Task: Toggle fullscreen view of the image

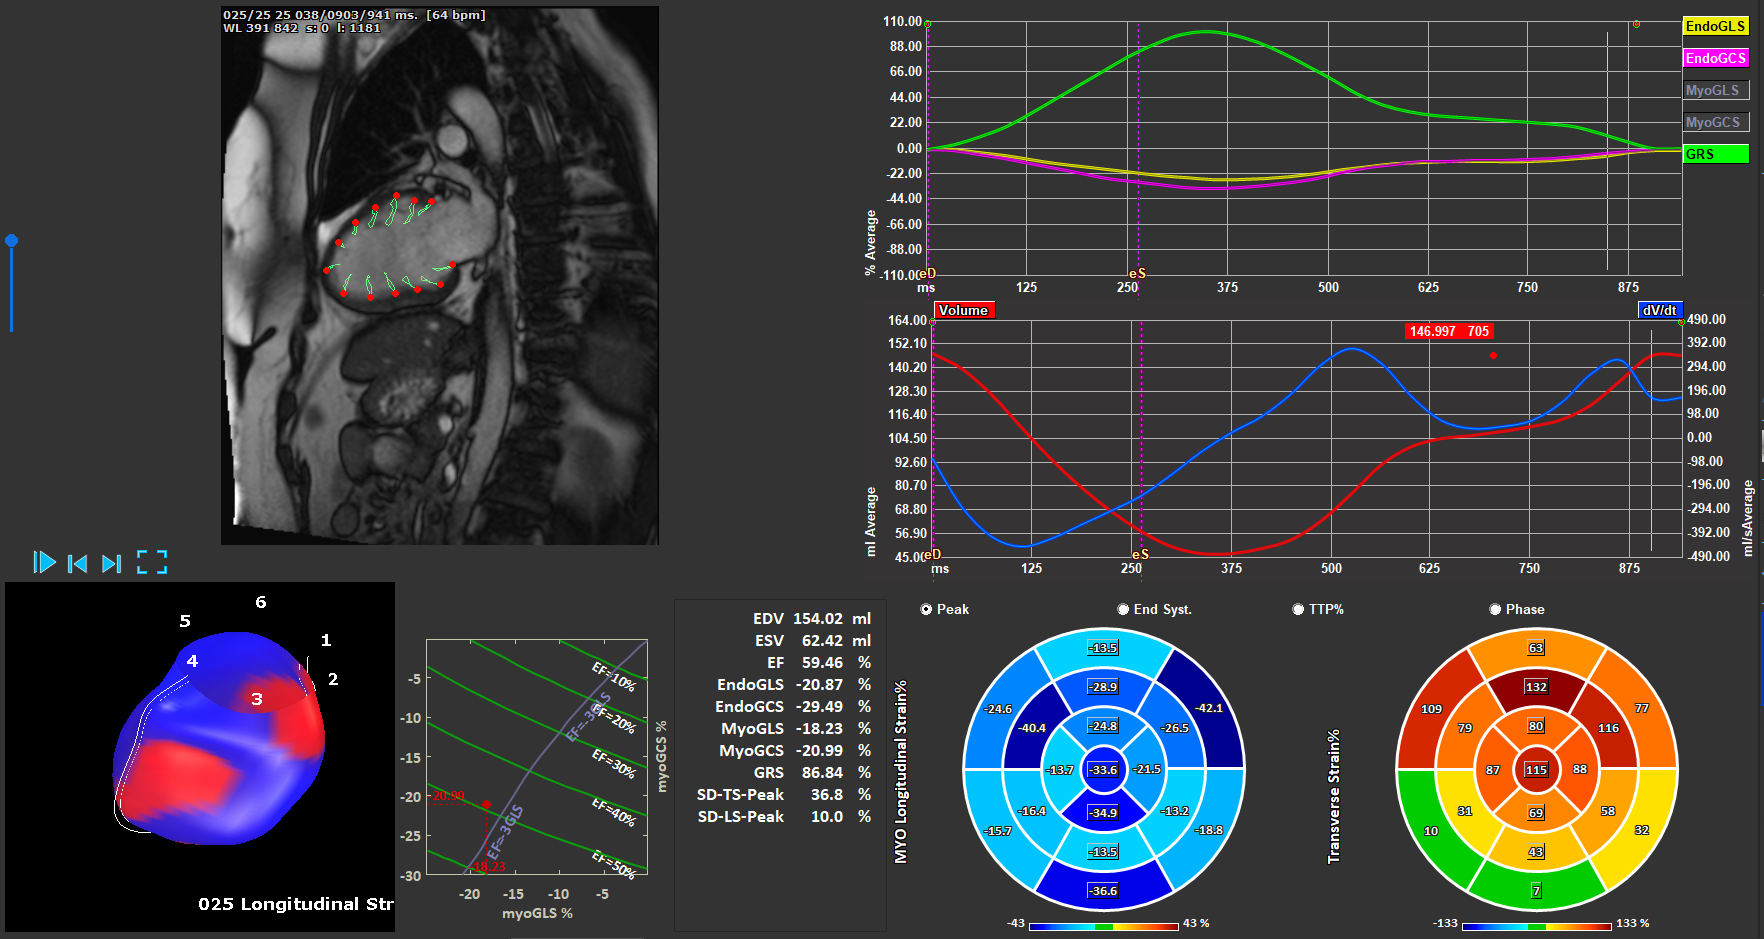Action: [152, 562]
